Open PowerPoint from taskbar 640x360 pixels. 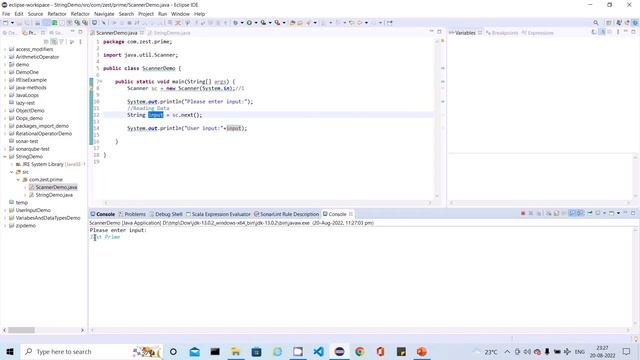click(422, 351)
